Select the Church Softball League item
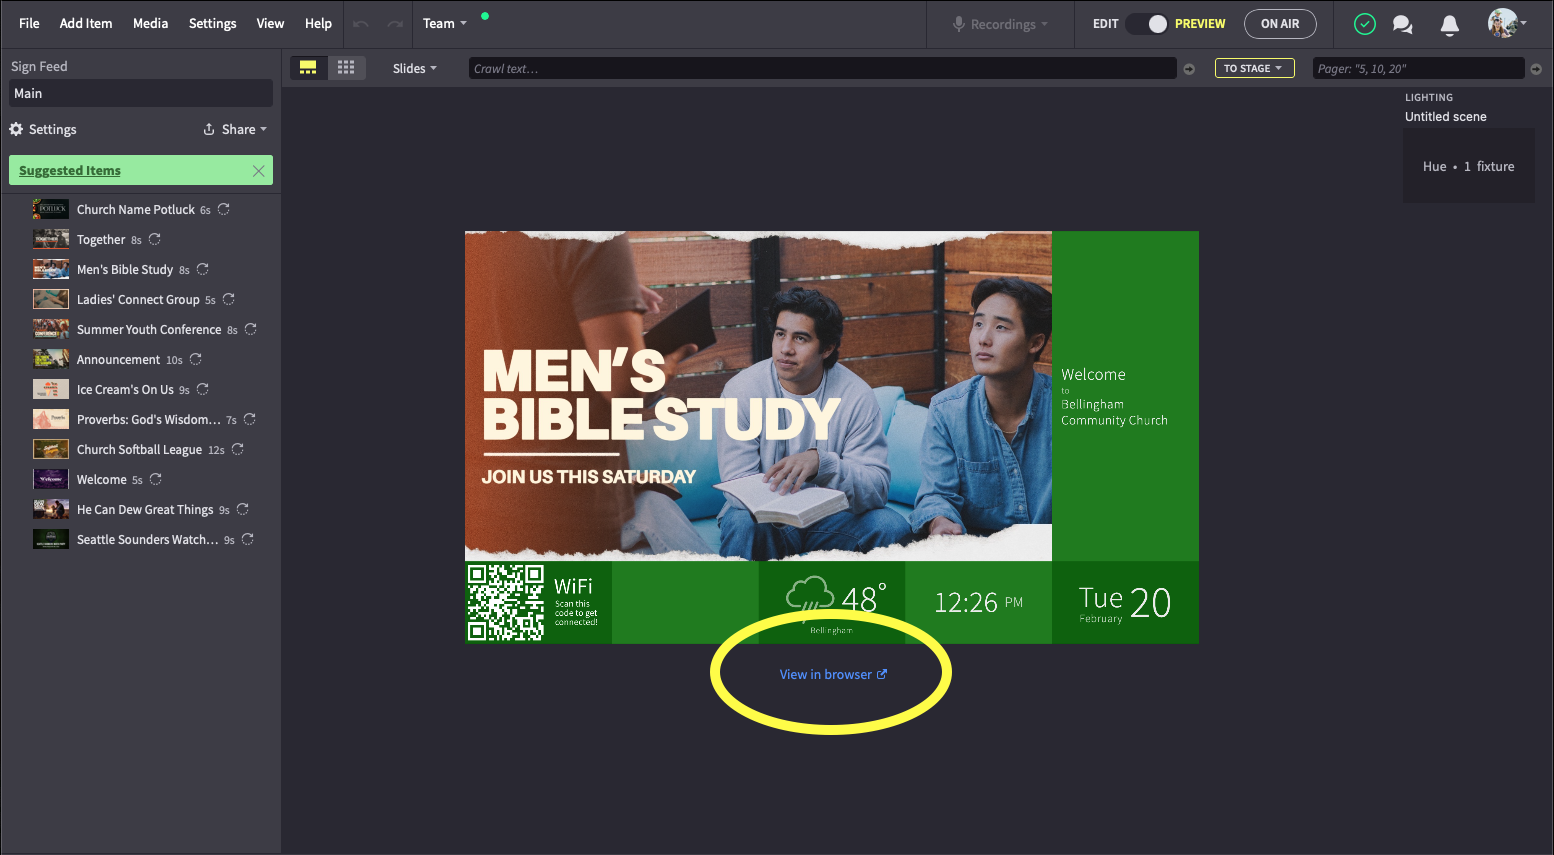This screenshot has width=1554, height=855. click(x=139, y=450)
